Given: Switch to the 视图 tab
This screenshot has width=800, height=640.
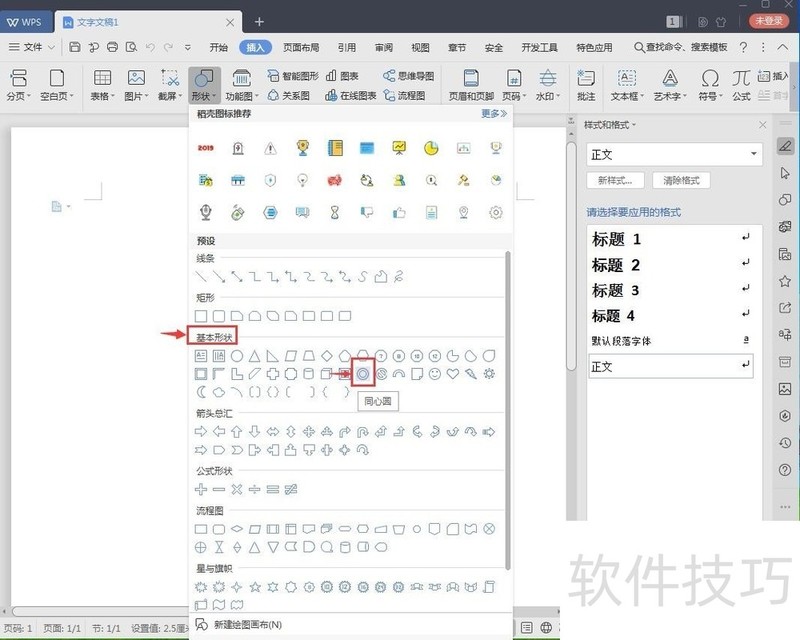Looking at the screenshot, I should coord(420,47).
